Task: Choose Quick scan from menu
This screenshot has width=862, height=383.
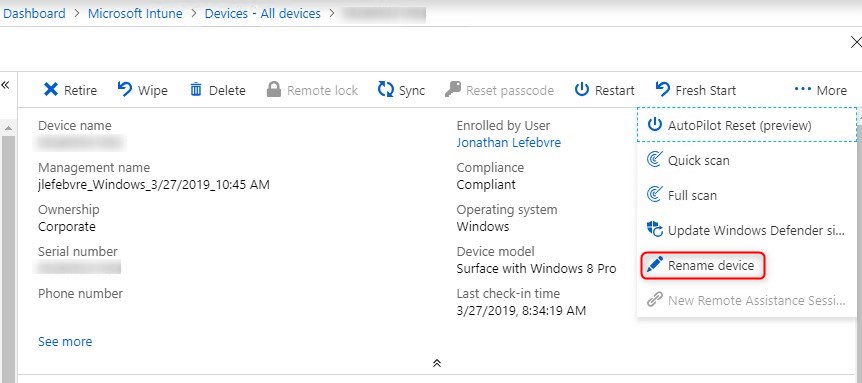Action: (x=747, y=160)
